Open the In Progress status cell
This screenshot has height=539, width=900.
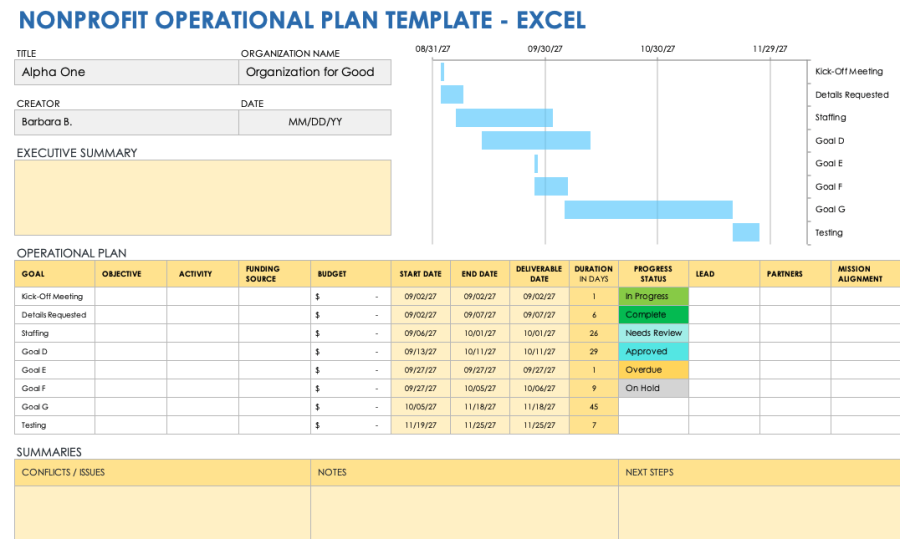[653, 296]
